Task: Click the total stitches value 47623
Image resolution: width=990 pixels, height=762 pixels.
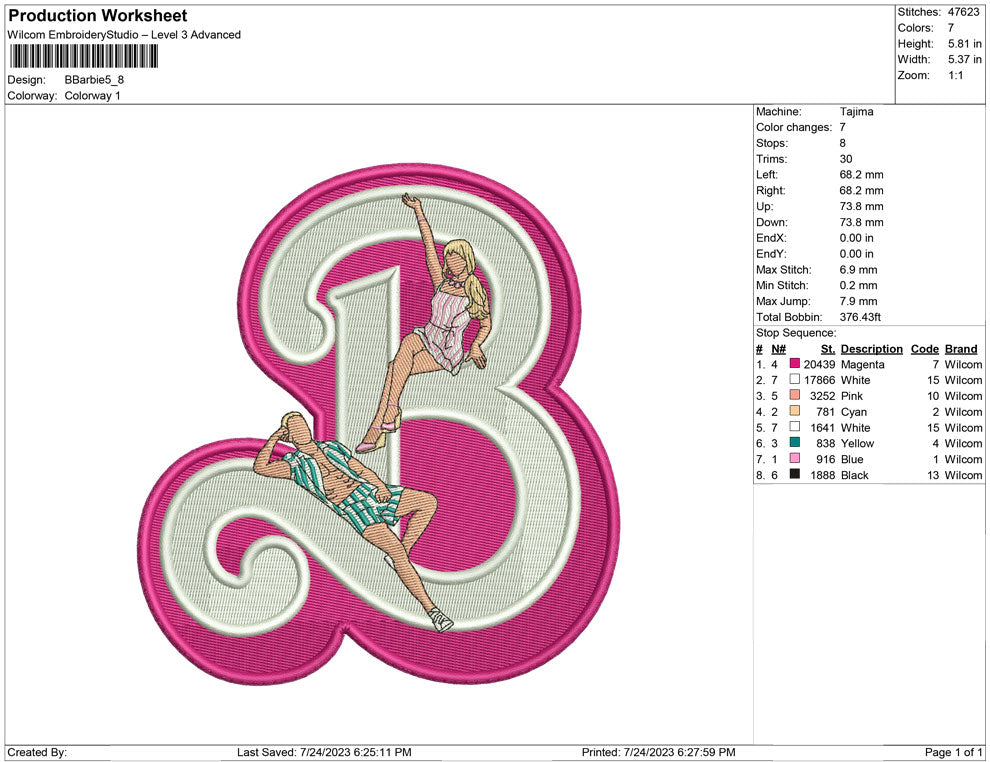Action: (x=963, y=12)
